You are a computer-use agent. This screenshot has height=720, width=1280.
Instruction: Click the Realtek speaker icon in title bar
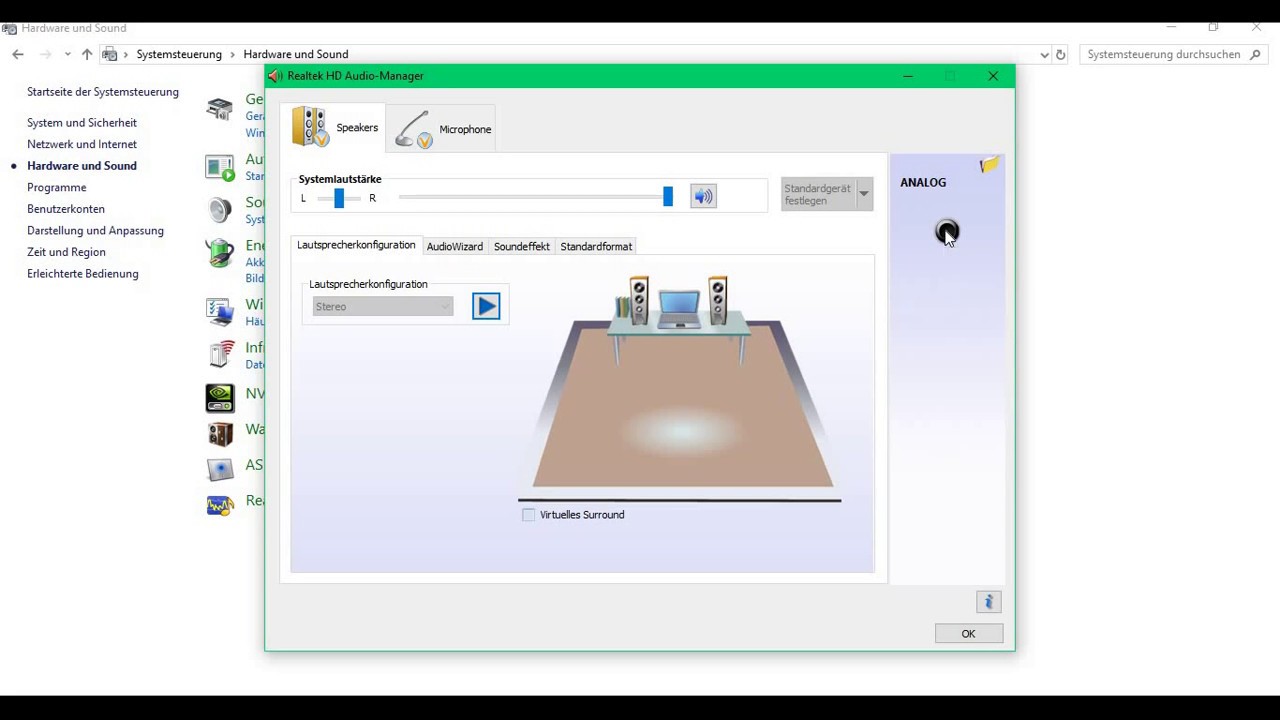pyautogui.click(x=275, y=76)
